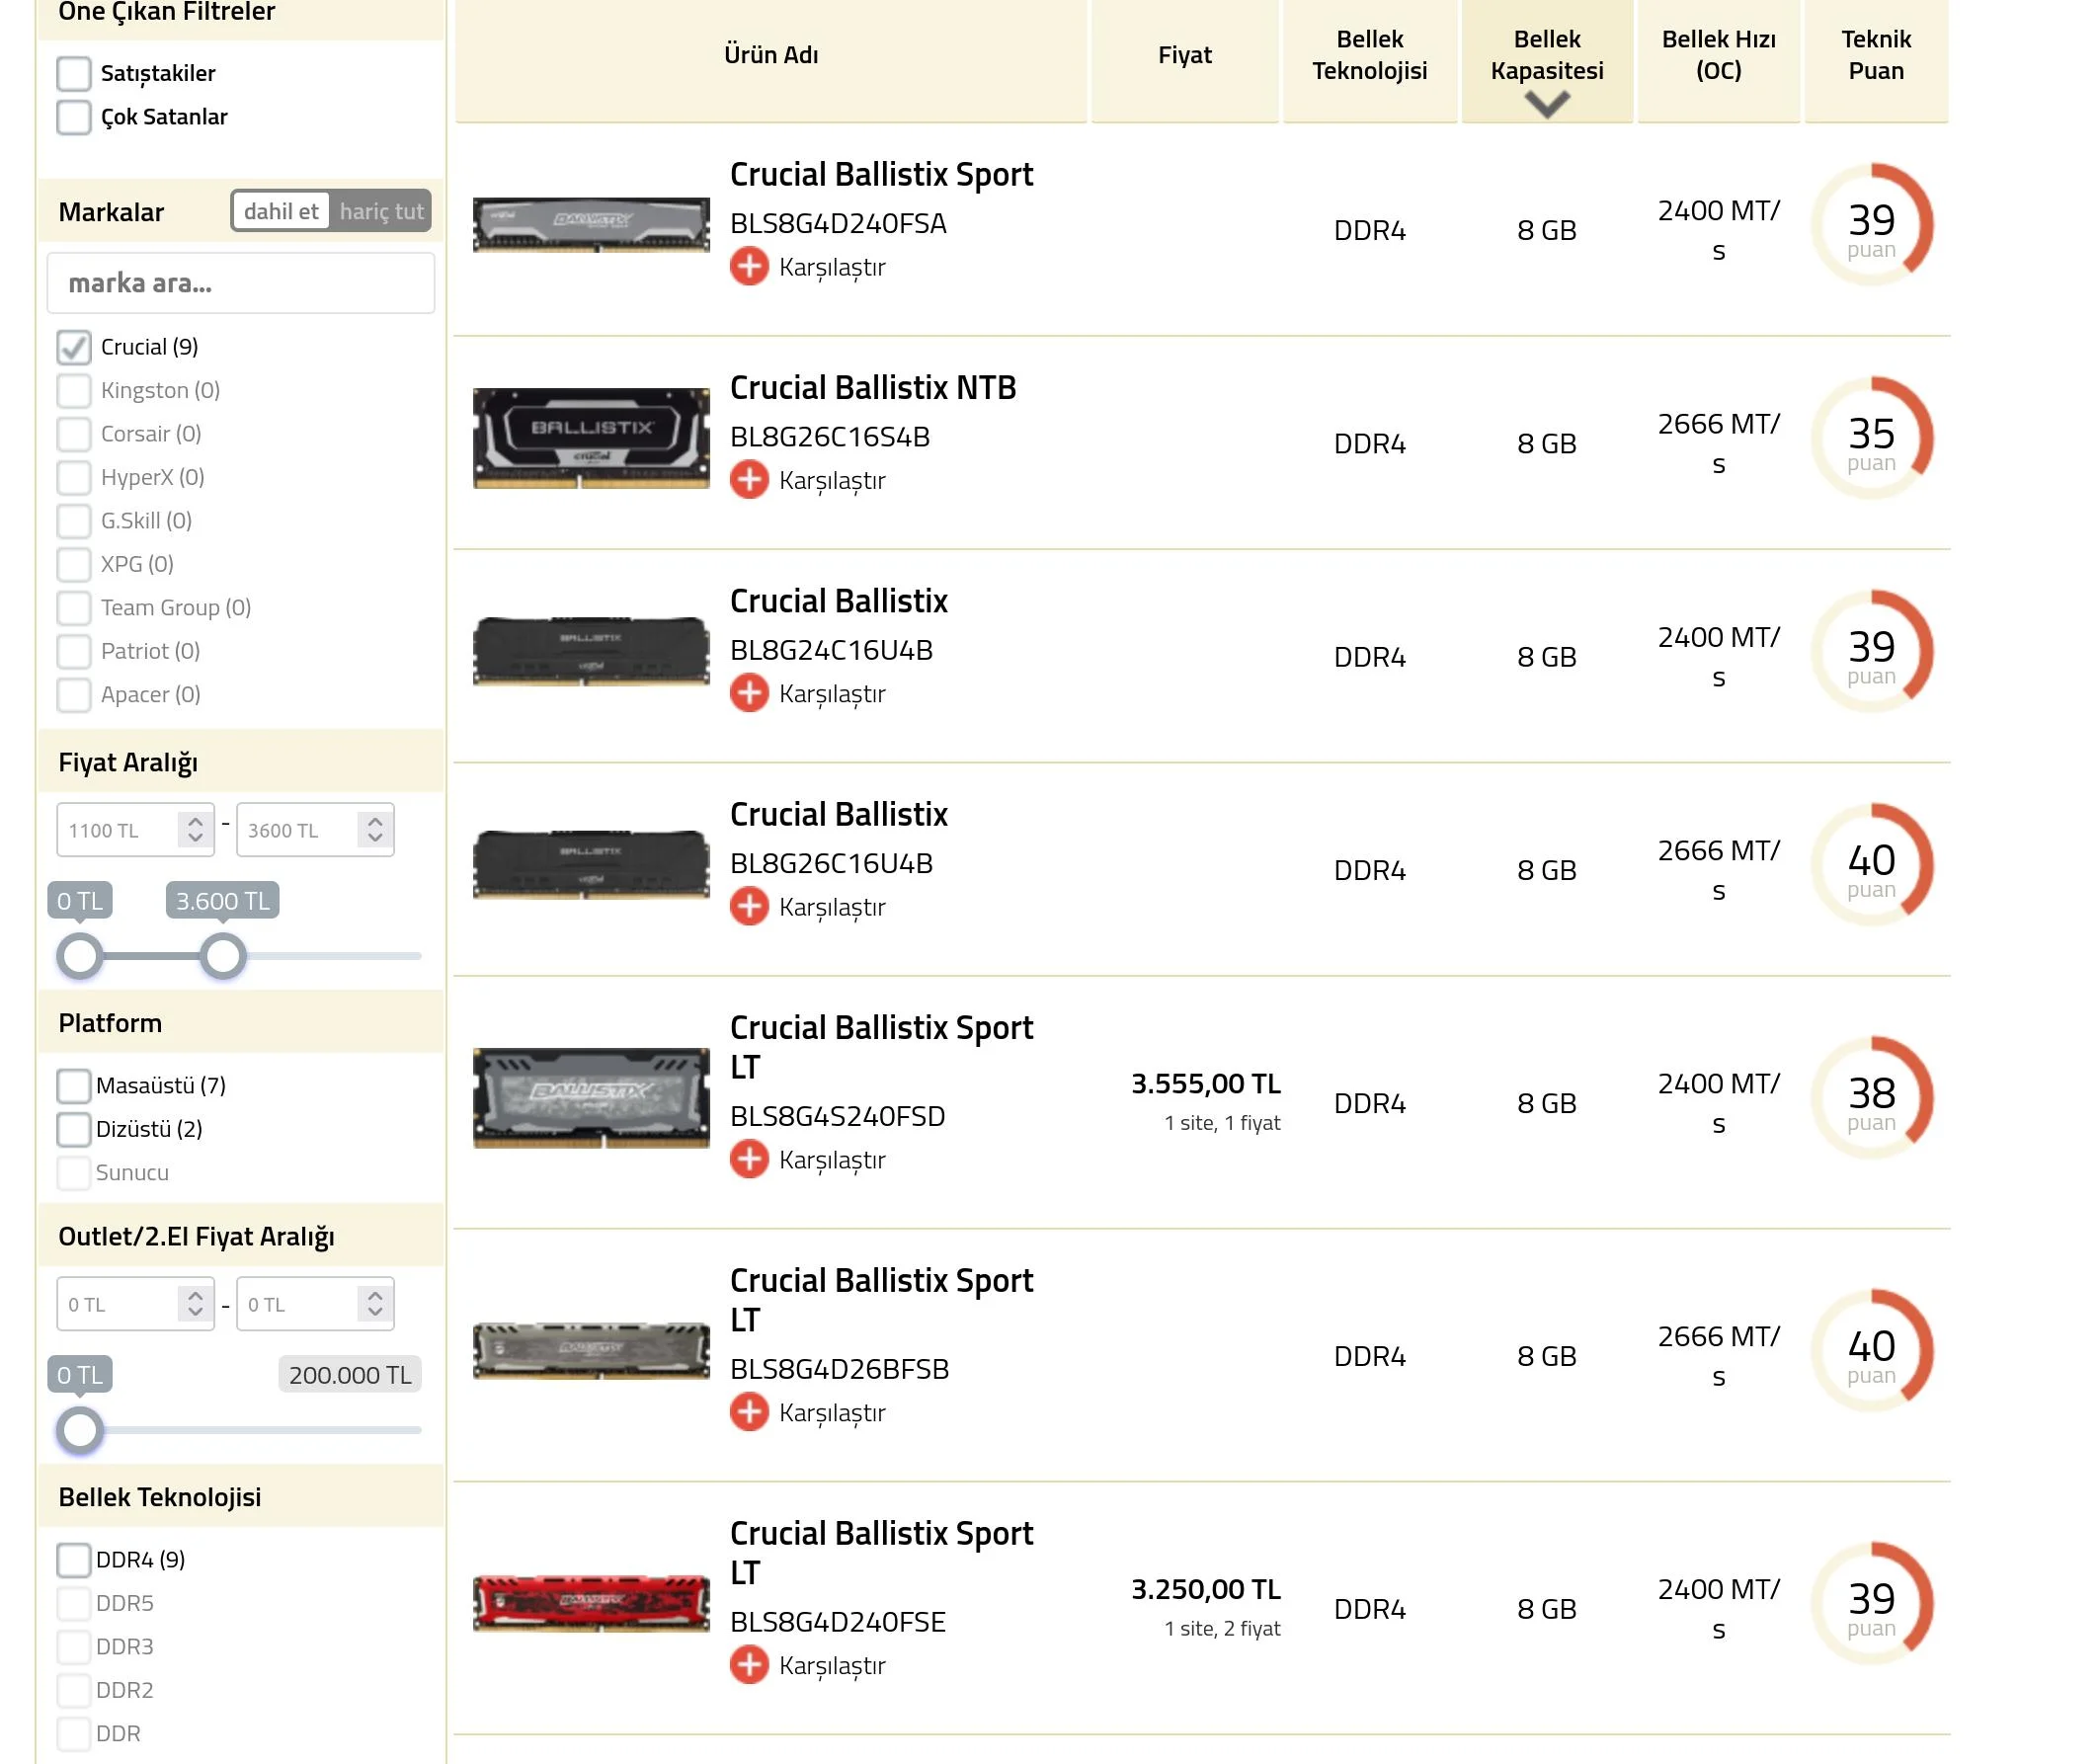Click compare plus icon for BL8G26C16U4B

[748, 907]
